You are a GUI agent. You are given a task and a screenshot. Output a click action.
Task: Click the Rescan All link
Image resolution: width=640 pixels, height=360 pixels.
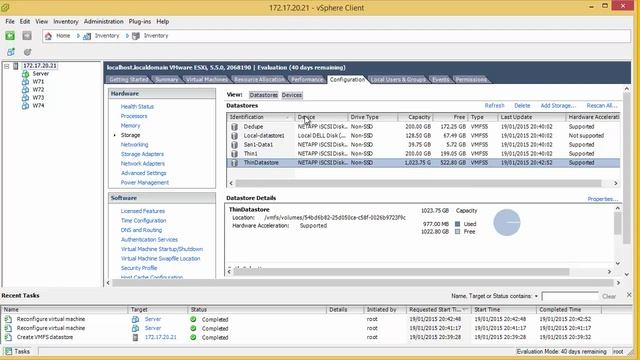602,105
